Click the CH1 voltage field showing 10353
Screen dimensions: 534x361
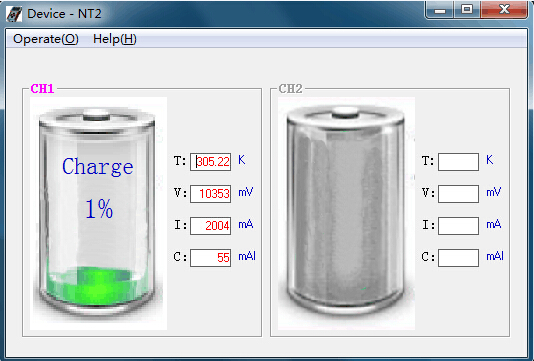[210, 194]
